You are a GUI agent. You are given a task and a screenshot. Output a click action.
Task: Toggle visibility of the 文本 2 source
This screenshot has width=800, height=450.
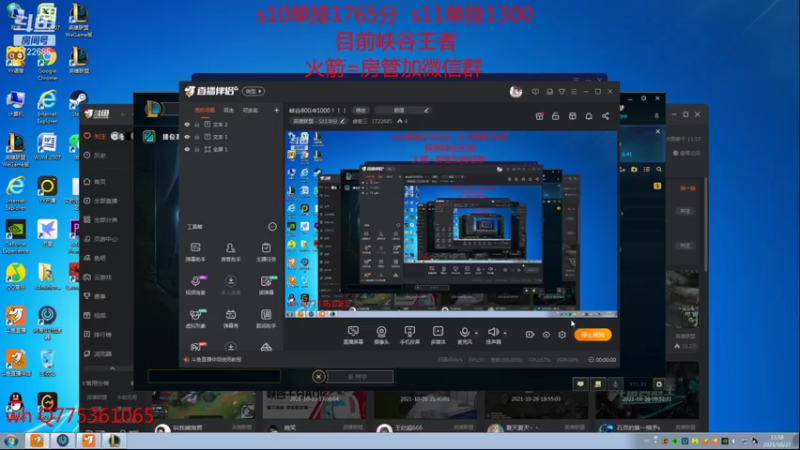pyautogui.click(x=187, y=124)
